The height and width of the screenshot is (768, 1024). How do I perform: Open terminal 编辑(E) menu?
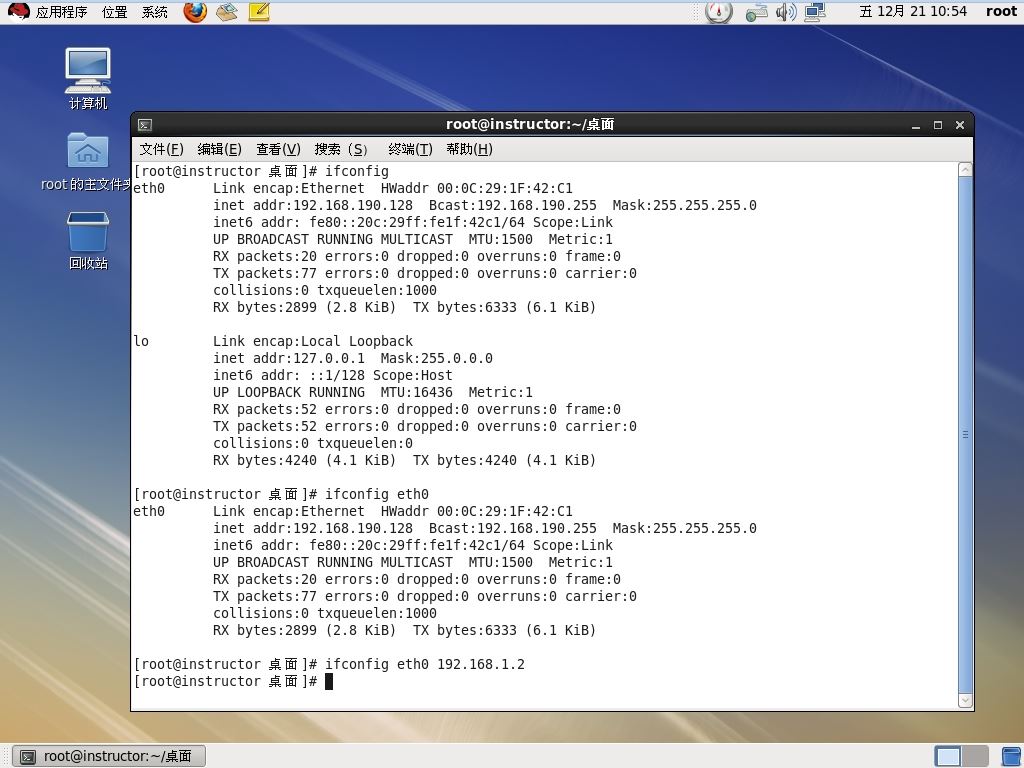point(219,150)
